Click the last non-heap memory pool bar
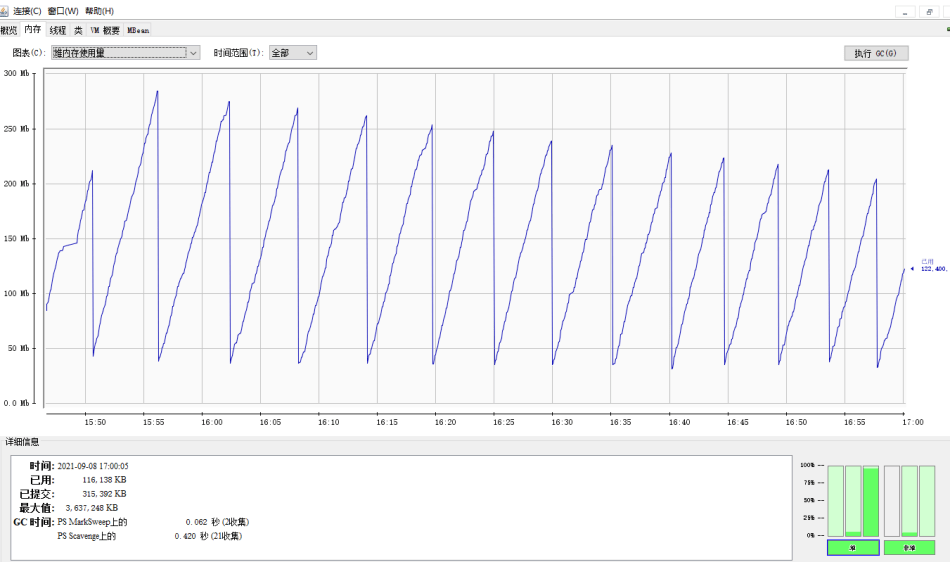This screenshot has height=562, width=950. coord(927,501)
